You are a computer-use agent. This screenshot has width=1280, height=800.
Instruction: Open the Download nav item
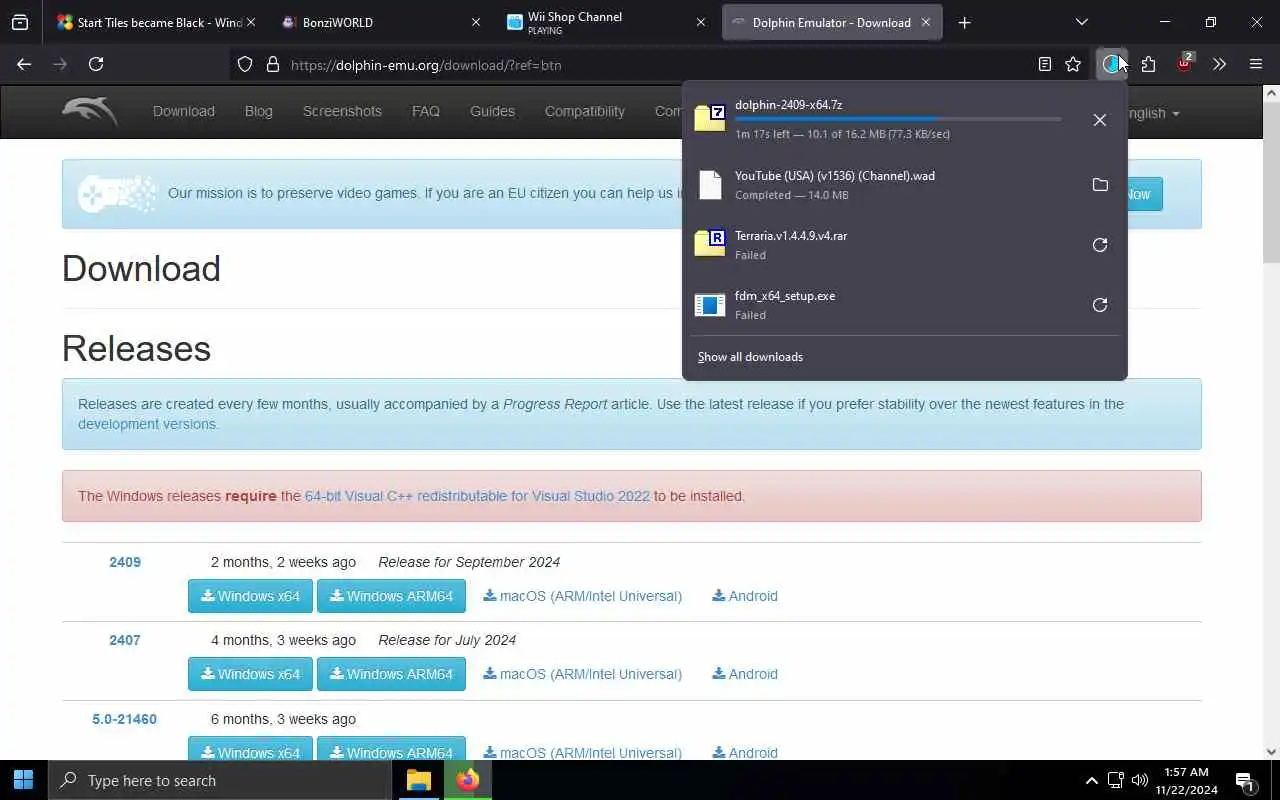tap(184, 111)
